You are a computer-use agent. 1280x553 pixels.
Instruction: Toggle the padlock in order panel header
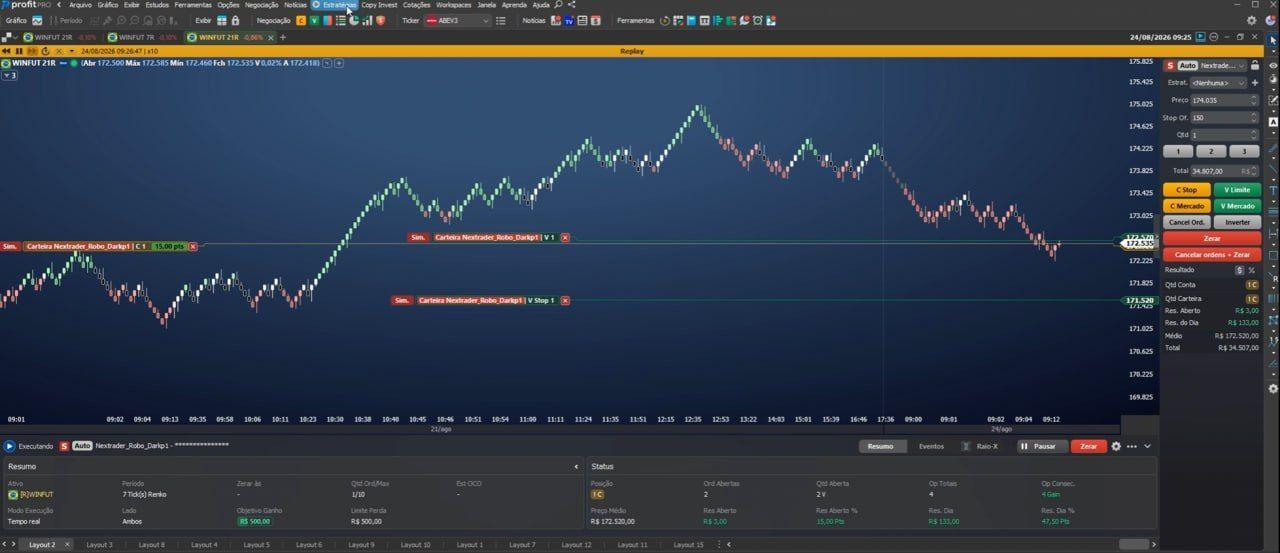click(x=1255, y=65)
